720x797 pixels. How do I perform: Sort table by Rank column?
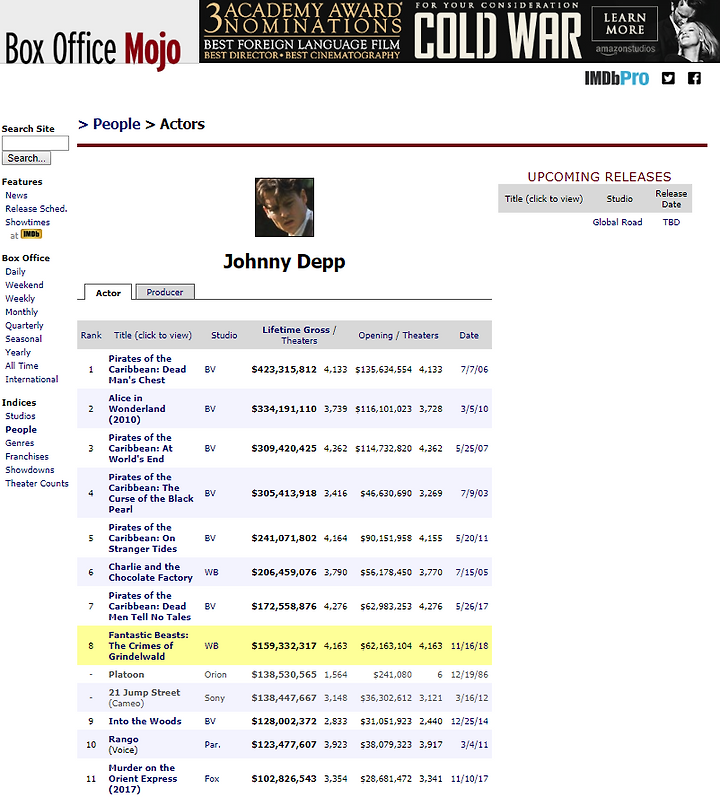tap(91, 335)
